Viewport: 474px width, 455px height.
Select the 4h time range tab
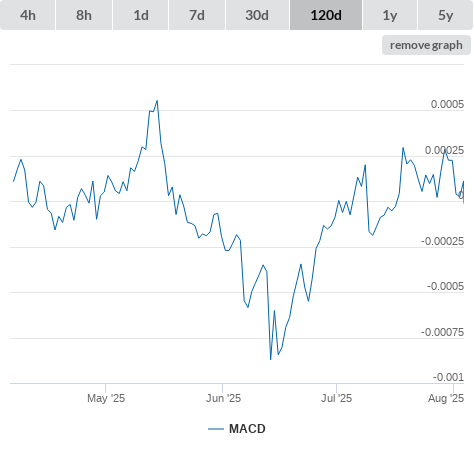[x=28, y=15]
